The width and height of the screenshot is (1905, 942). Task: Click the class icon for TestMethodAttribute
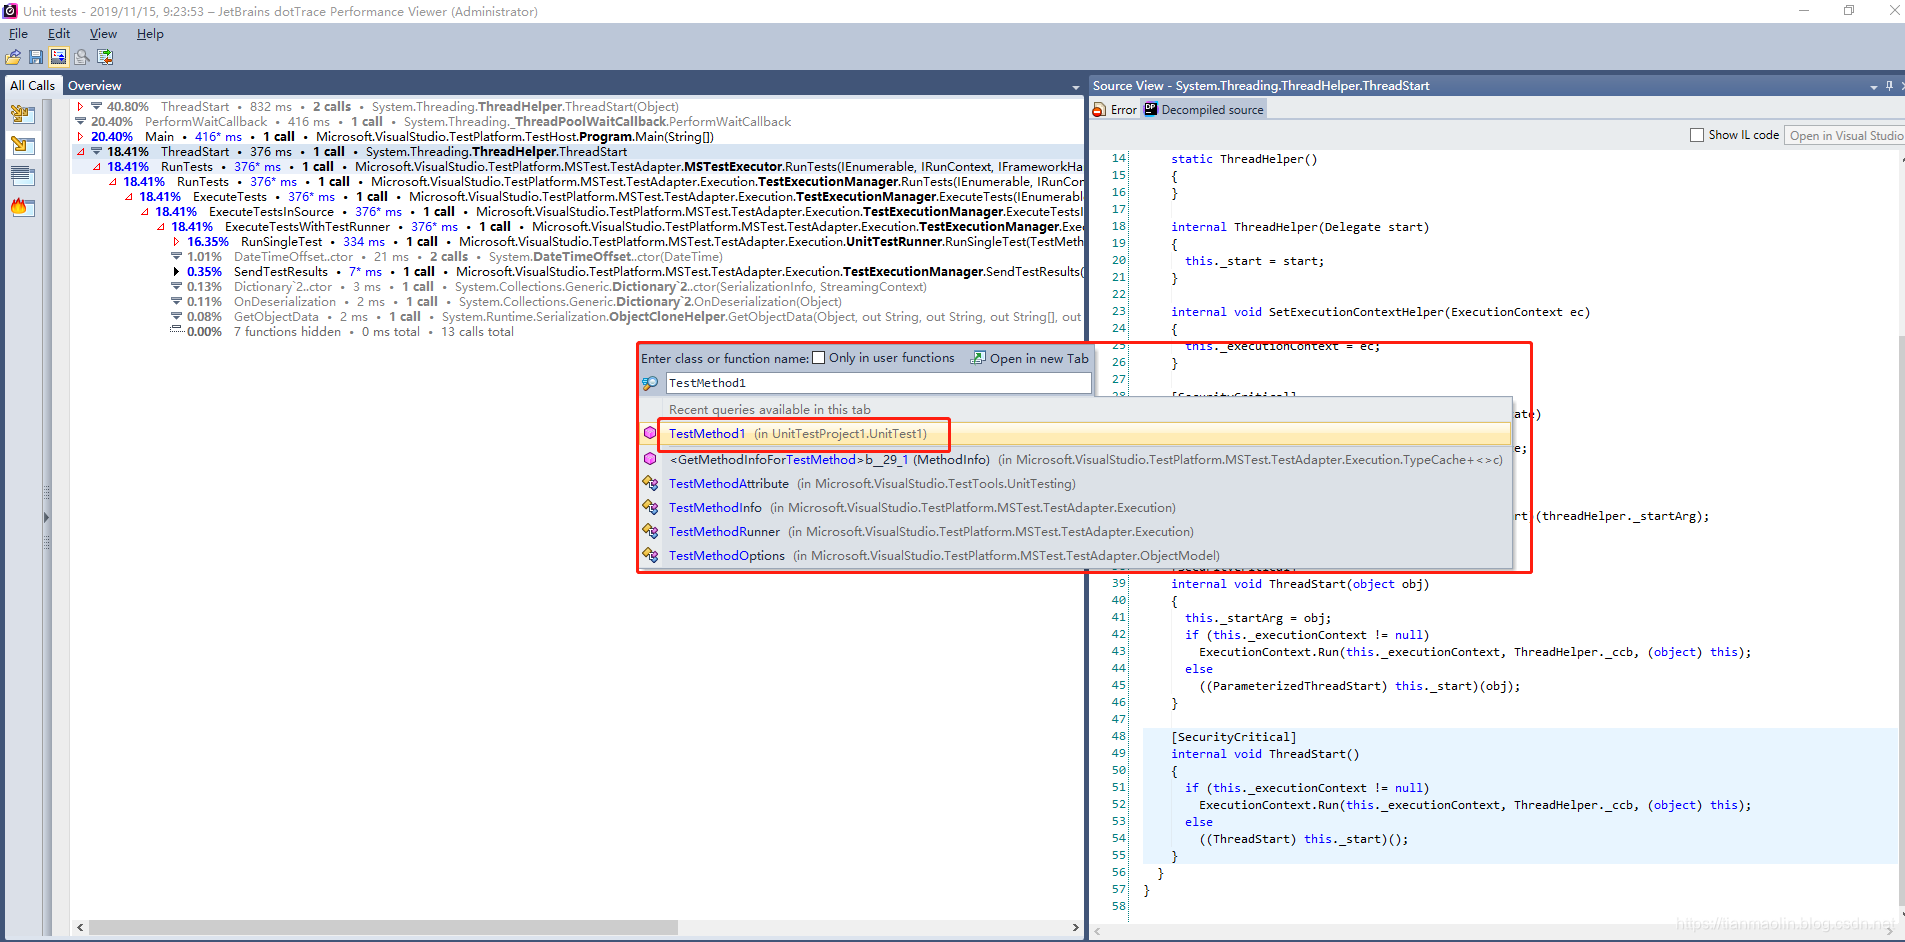tap(650, 483)
